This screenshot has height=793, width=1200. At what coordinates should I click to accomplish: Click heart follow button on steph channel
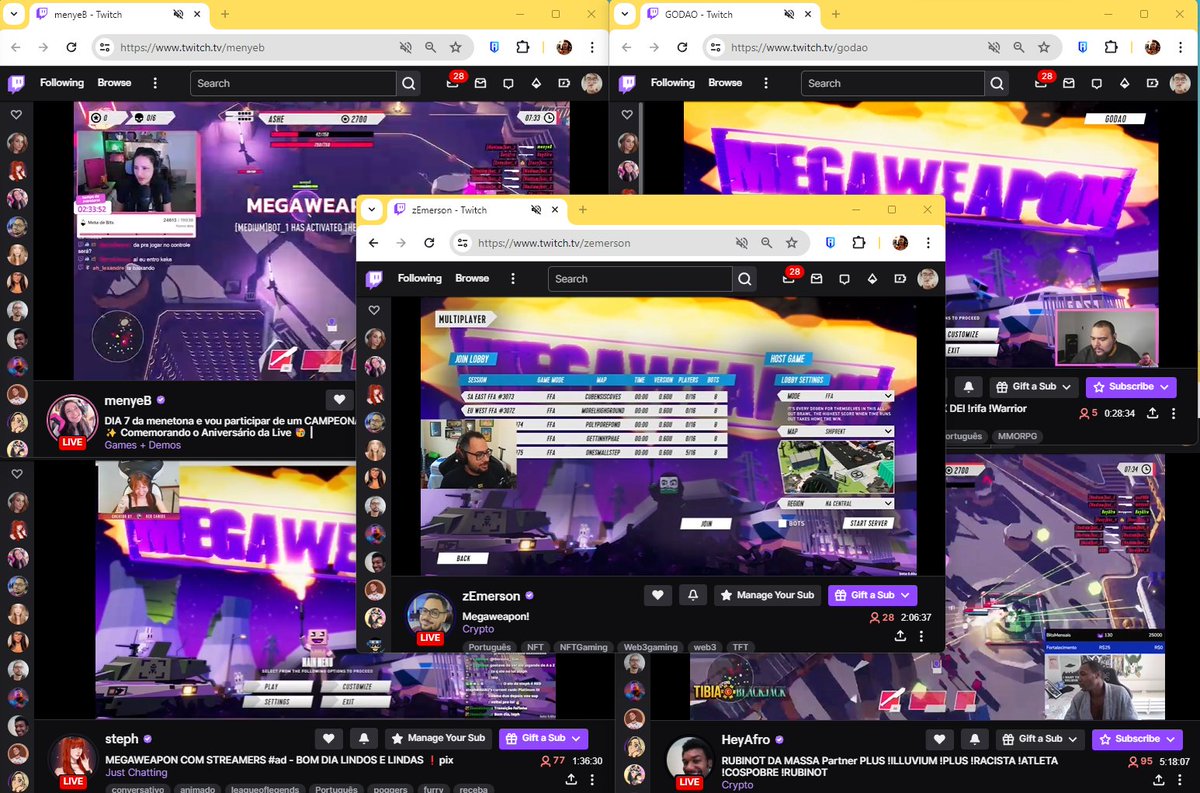click(x=328, y=739)
